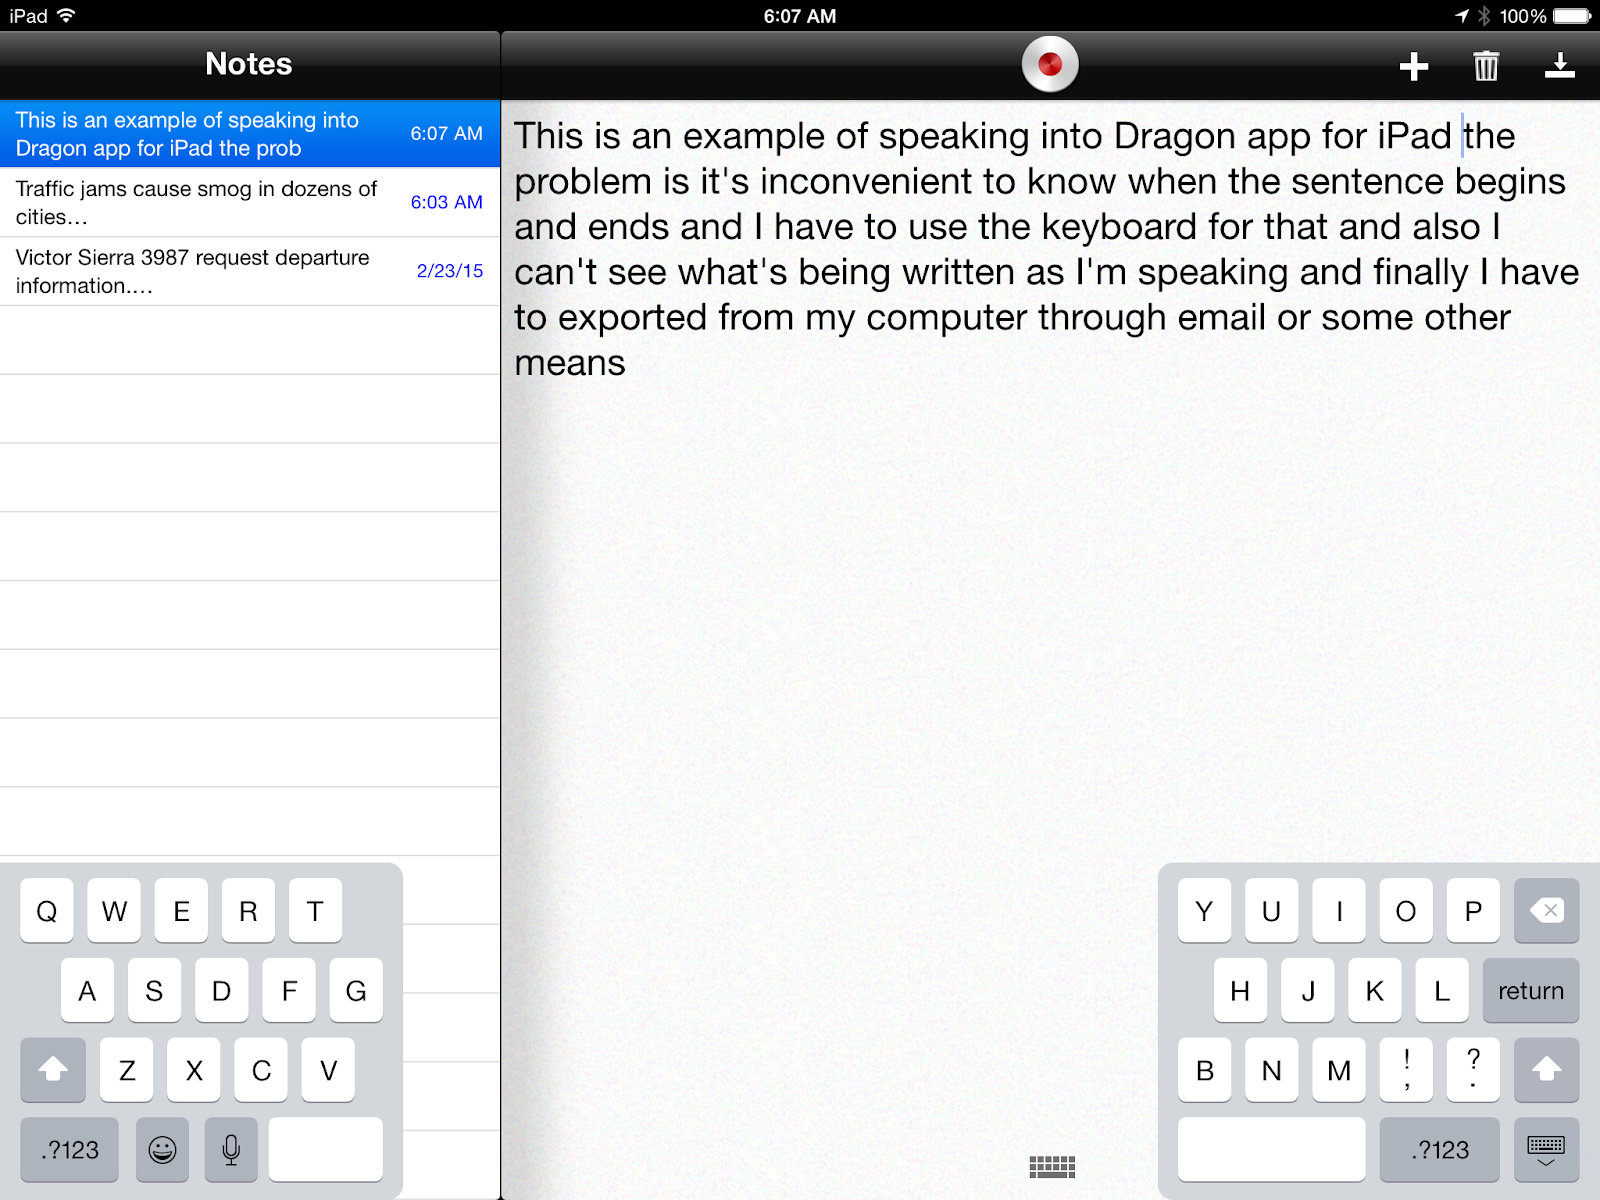Tap the small keyboard icon below note
The height and width of the screenshot is (1200, 1600).
[x=1052, y=1166]
